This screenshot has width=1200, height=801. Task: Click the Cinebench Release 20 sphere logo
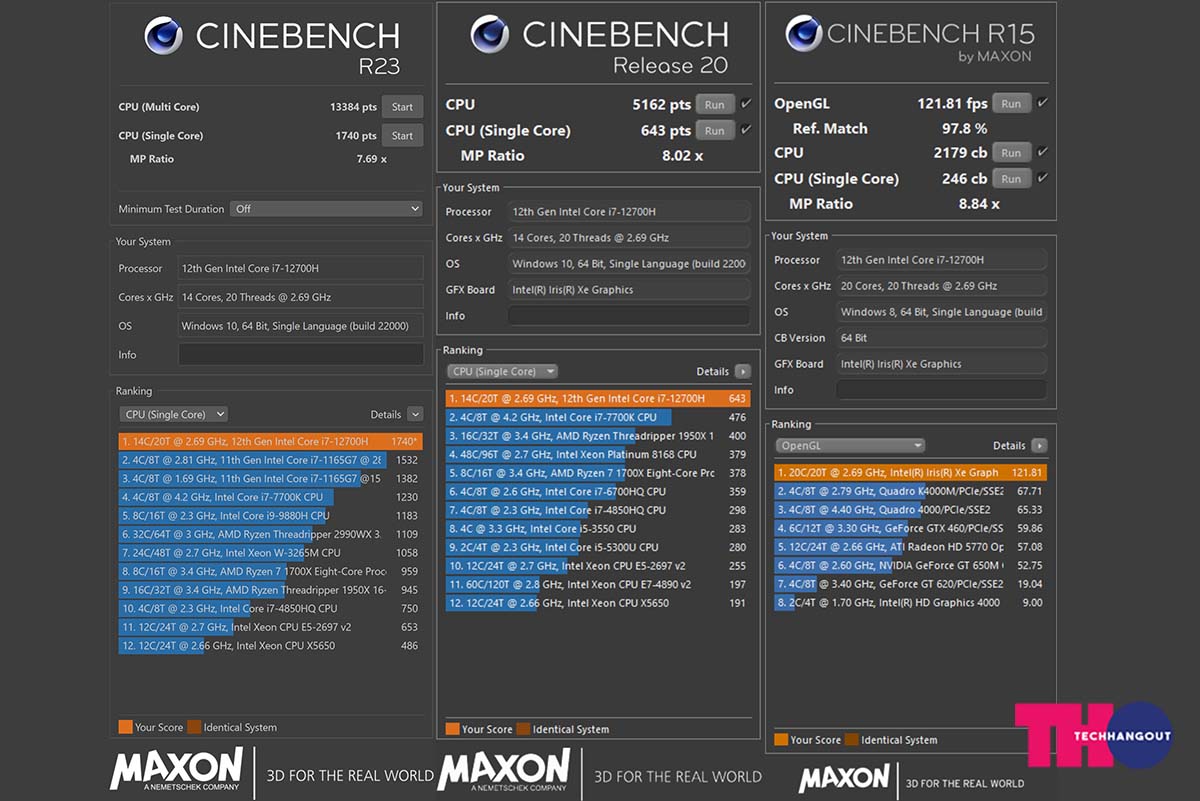[x=489, y=36]
